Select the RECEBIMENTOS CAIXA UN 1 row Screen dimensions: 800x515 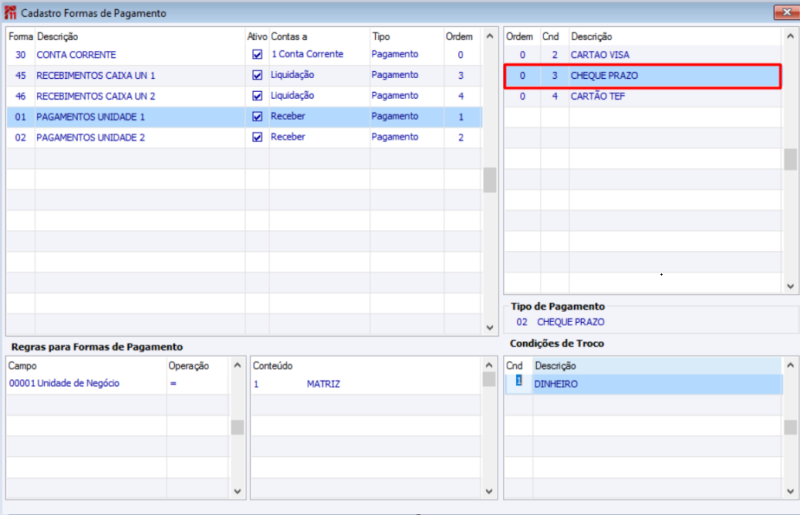click(244, 76)
